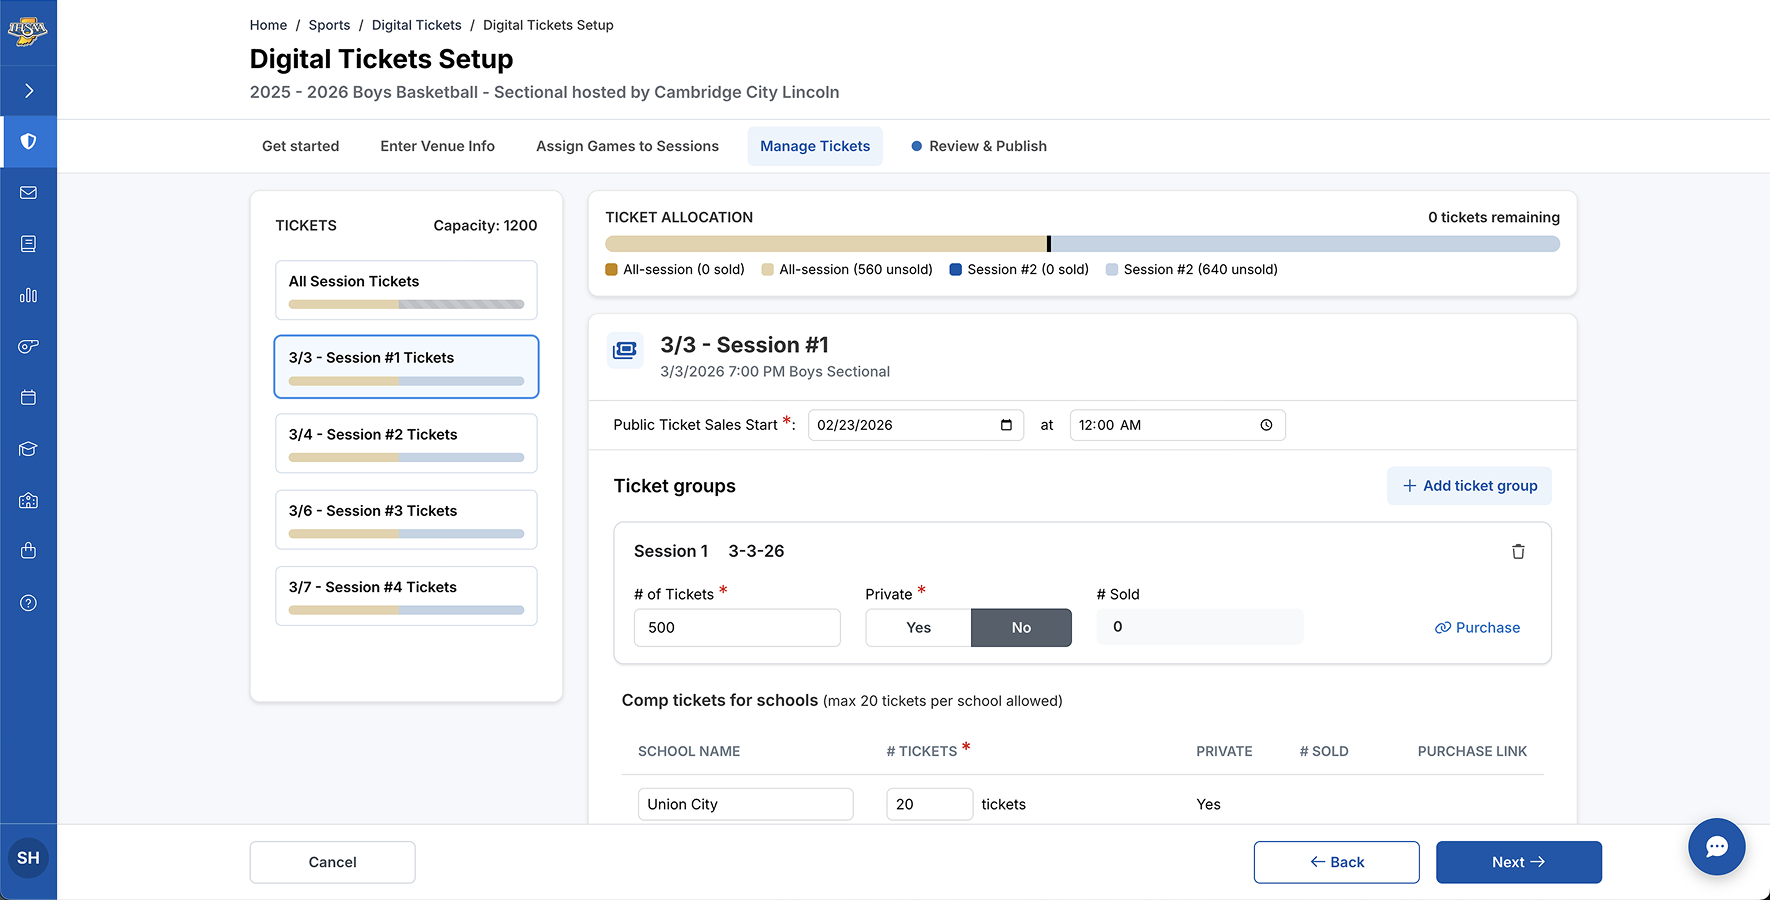Viewport: 1770px width, 900px height.
Task: Click the IHSAA logo in sidebar
Action: pyautogui.click(x=28, y=31)
